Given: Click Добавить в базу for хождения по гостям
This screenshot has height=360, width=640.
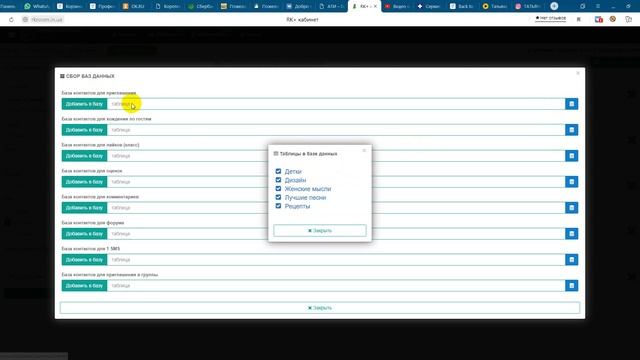Looking at the screenshot, I should (x=84, y=130).
